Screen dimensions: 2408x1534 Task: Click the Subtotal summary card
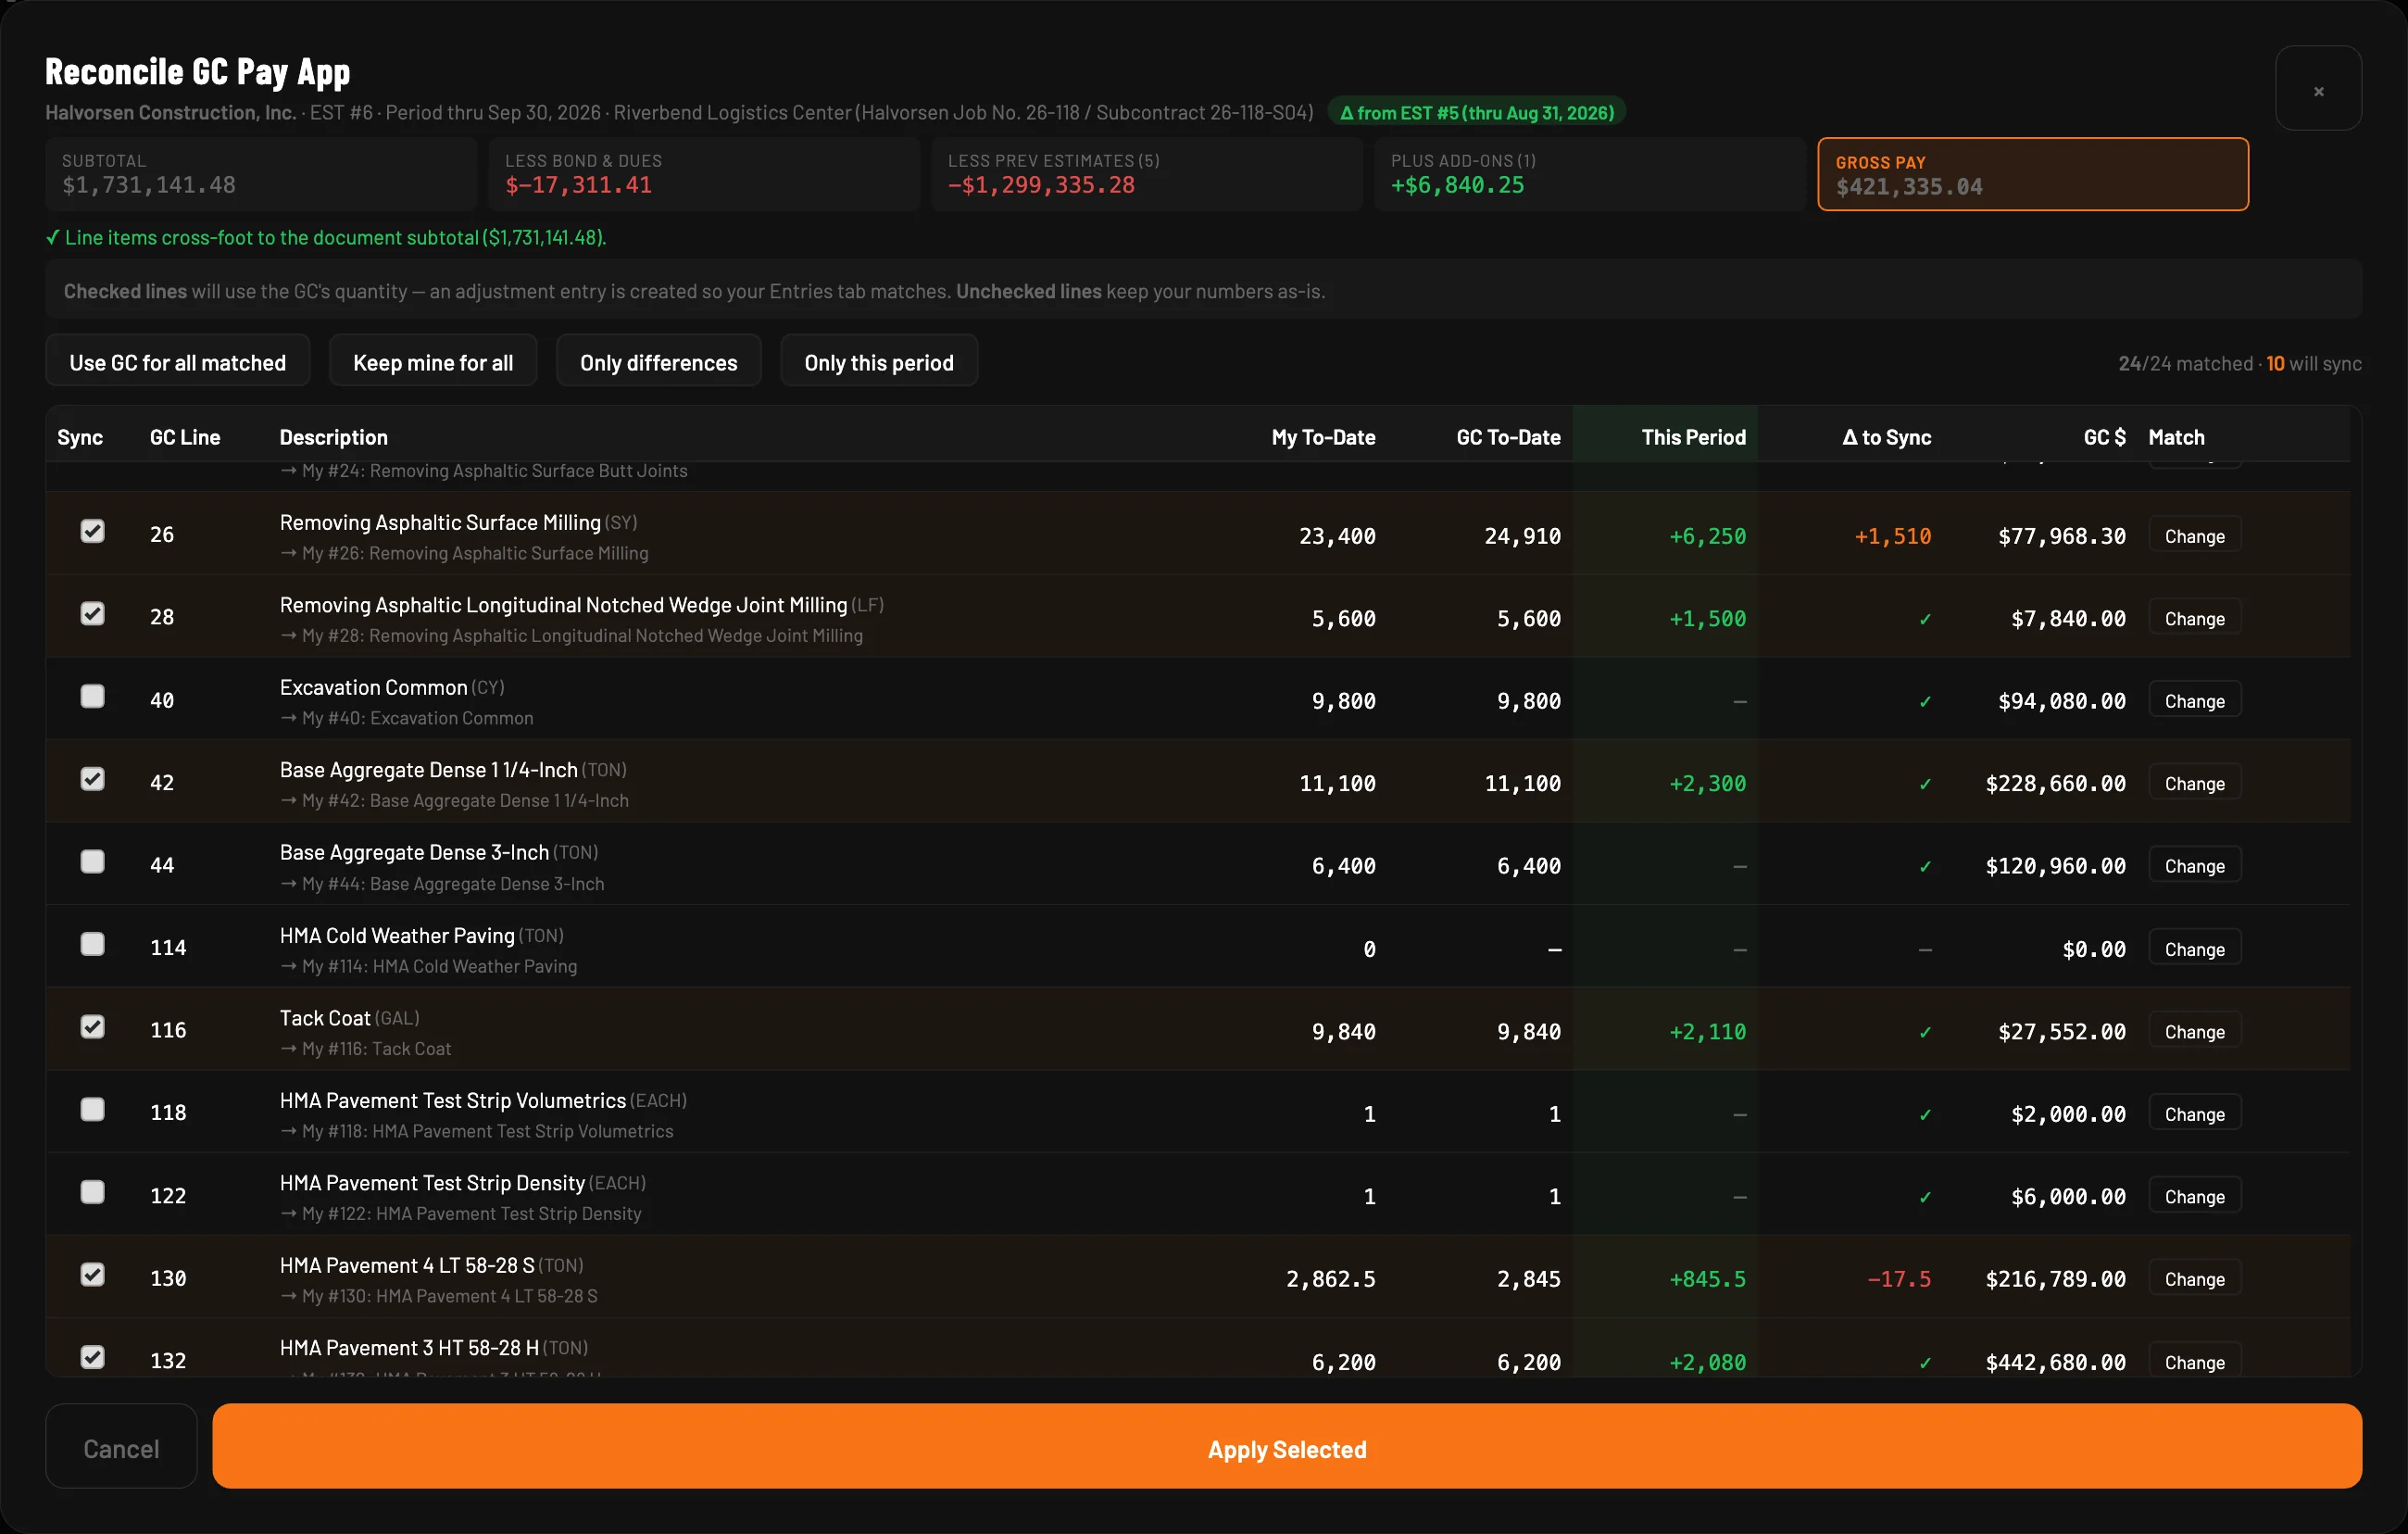(261, 174)
